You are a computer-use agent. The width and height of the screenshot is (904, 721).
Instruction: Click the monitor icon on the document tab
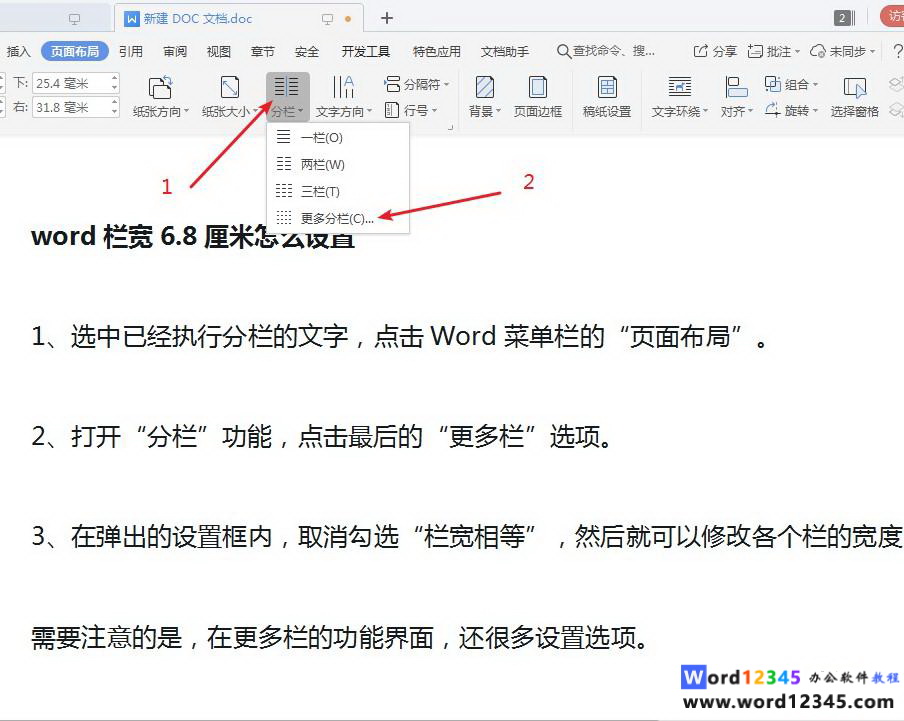tap(327, 19)
